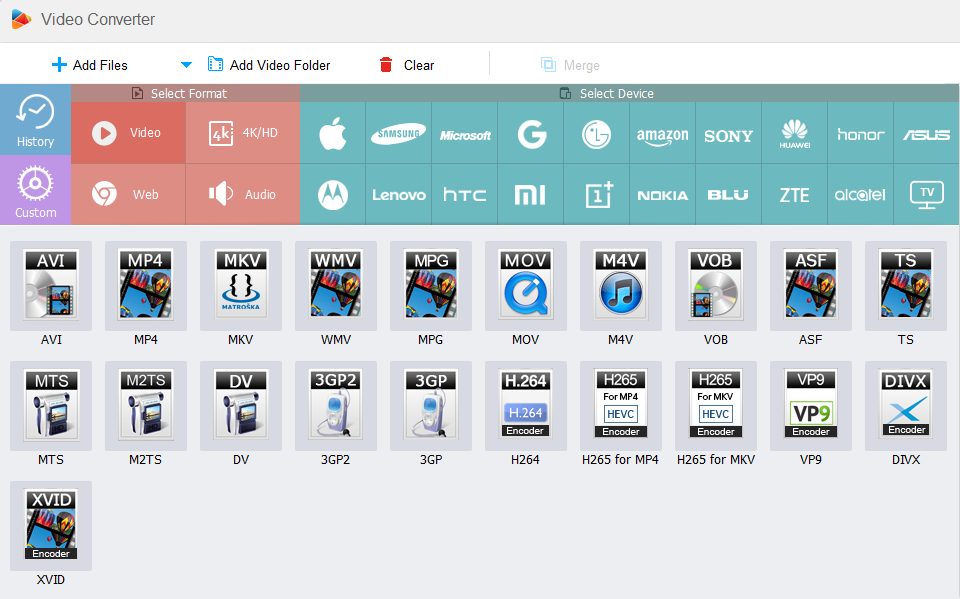Select the DIVX encoder format

pyautogui.click(x=906, y=406)
